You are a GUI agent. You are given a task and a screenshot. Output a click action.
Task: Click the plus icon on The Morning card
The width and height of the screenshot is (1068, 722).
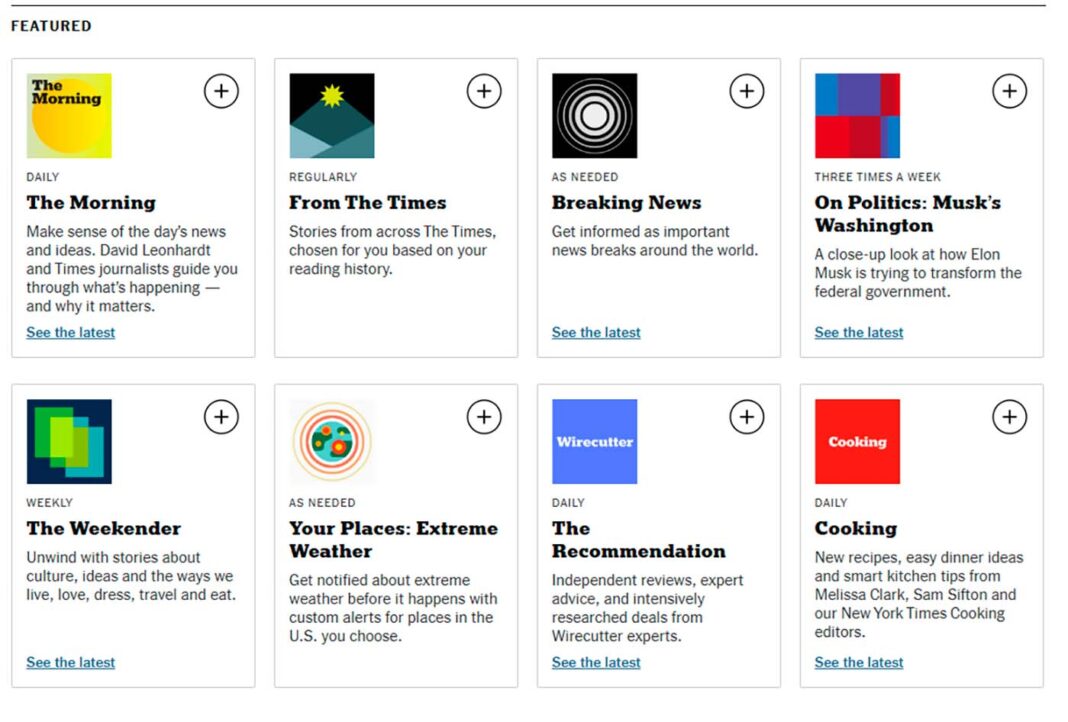pos(221,91)
